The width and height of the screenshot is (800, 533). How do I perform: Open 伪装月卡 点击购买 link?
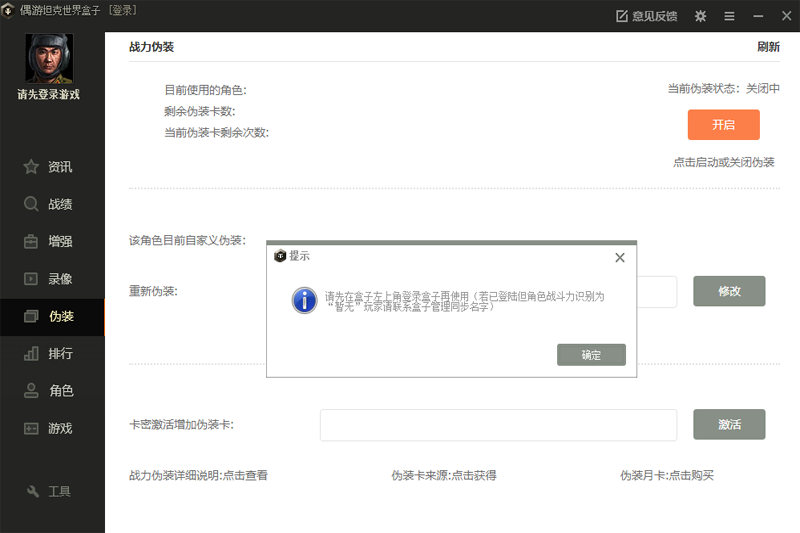[667, 475]
